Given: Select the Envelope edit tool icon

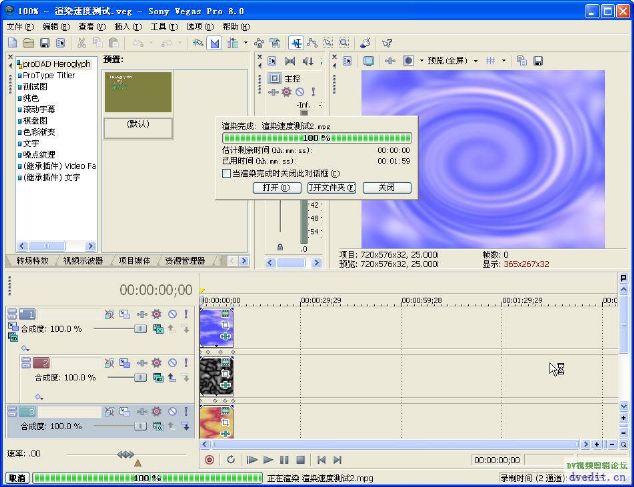Looking at the screenshot, I should coord(312,43).
